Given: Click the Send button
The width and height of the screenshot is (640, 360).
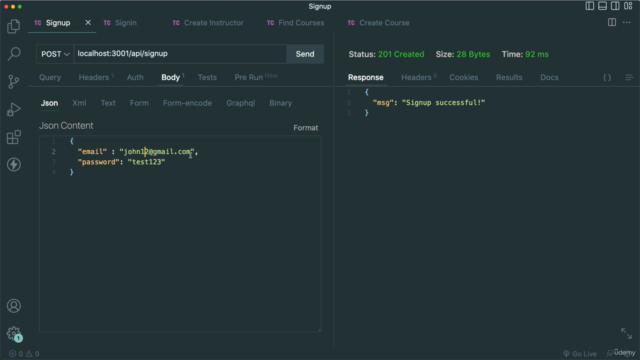Looking at the screenshot, I should pos(305,54).
